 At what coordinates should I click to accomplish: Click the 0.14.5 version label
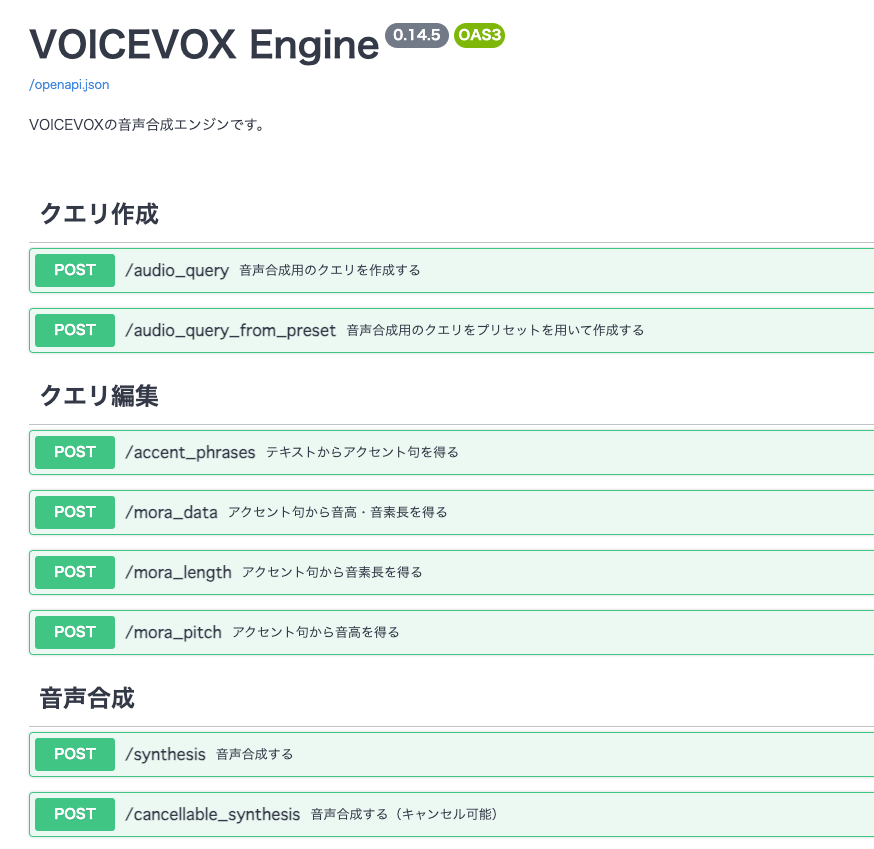click(x=415, y=36)
